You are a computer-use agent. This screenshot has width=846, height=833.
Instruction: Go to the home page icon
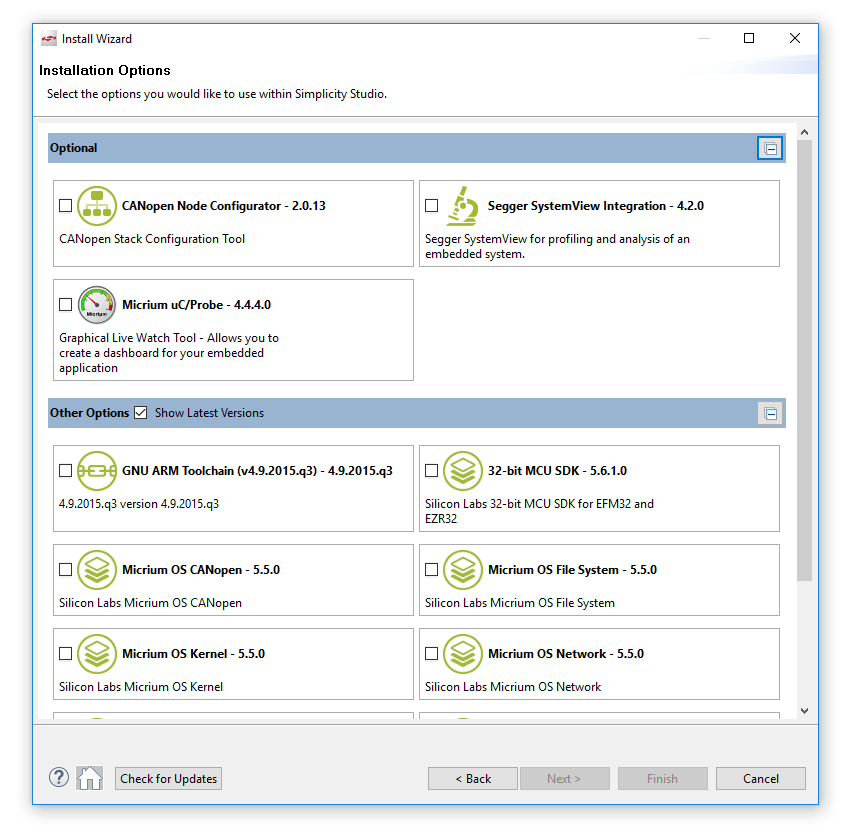(x=90, y=778)
